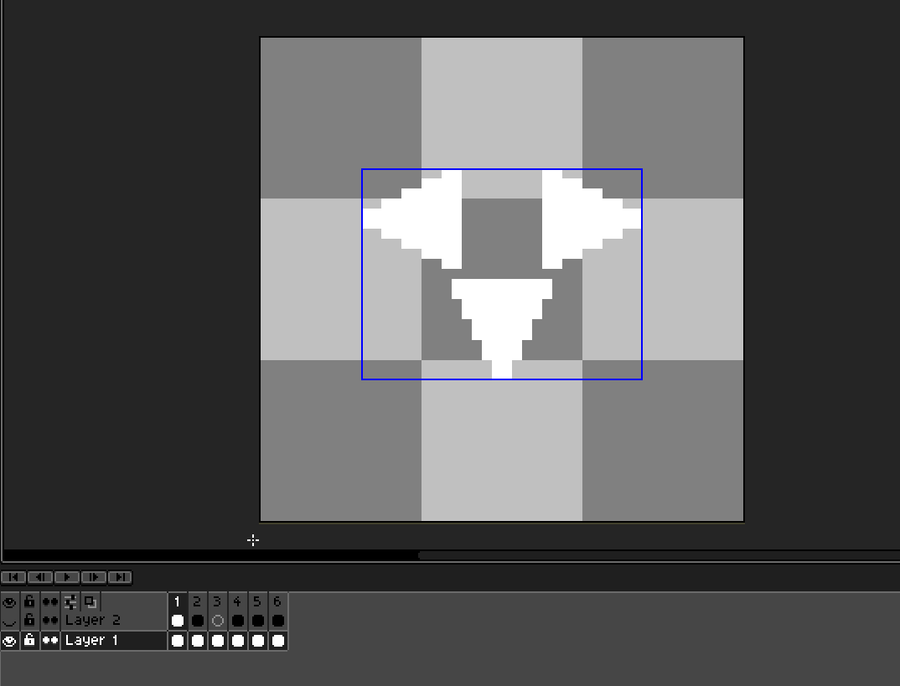Toggle lock on Layer 2
Viewport: 900px width, 686px height.
click(x=29, y=621)
